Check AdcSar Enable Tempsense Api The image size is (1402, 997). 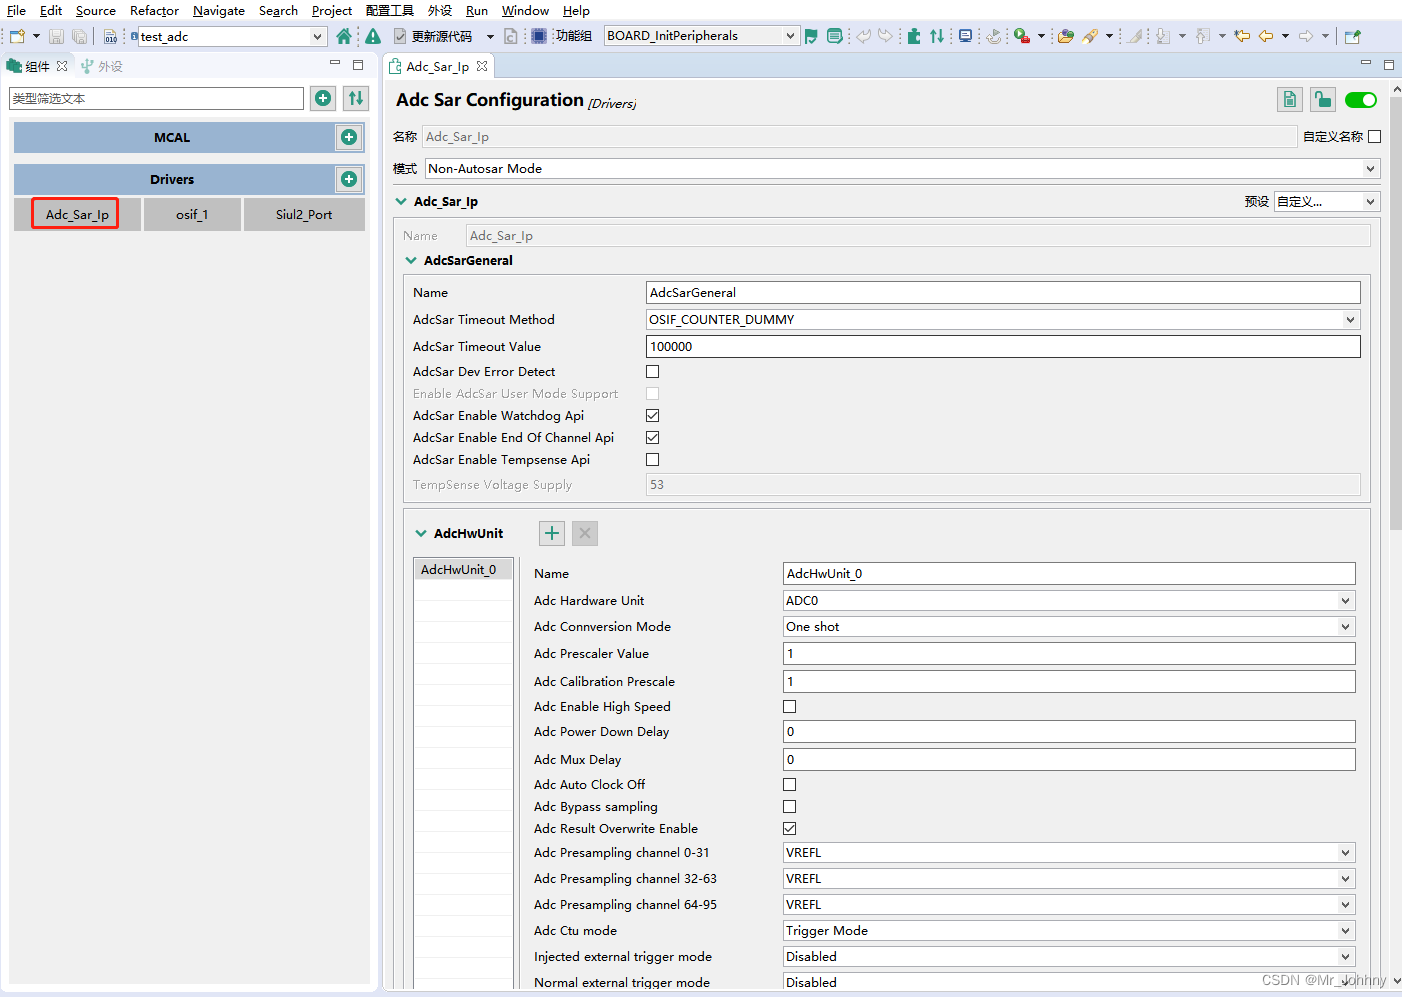[653, 459]
